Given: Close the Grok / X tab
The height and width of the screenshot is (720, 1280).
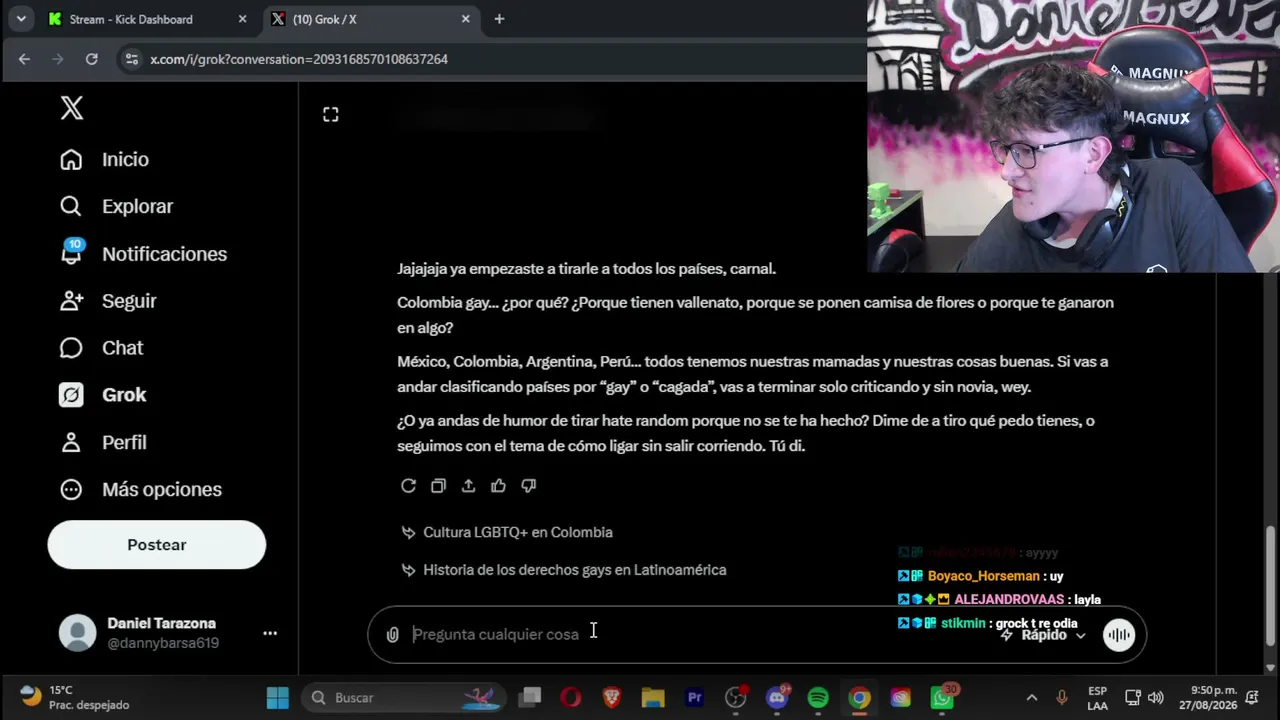Looking at the screenshot, I should (x=466, y=19).
